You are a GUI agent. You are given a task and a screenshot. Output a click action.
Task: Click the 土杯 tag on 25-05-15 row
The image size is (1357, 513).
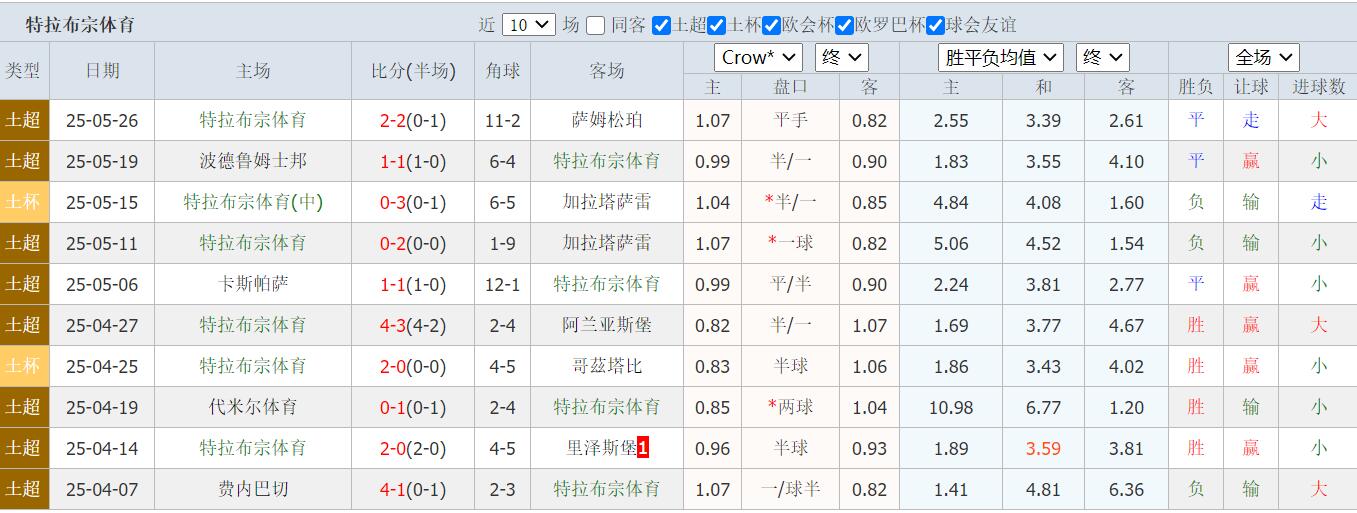pos(23,202)
